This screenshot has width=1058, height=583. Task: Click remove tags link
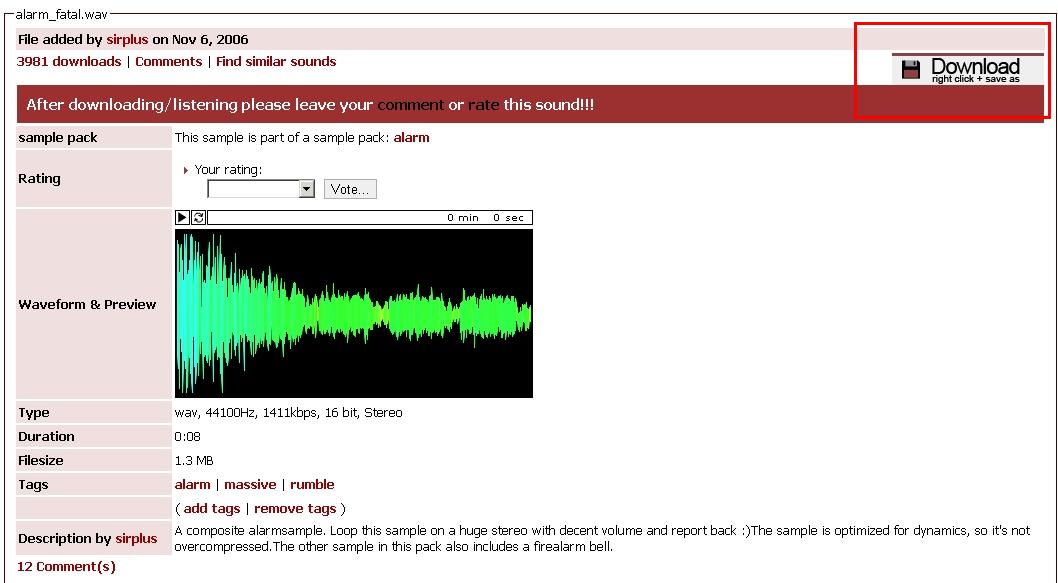[x=295, y=509]
